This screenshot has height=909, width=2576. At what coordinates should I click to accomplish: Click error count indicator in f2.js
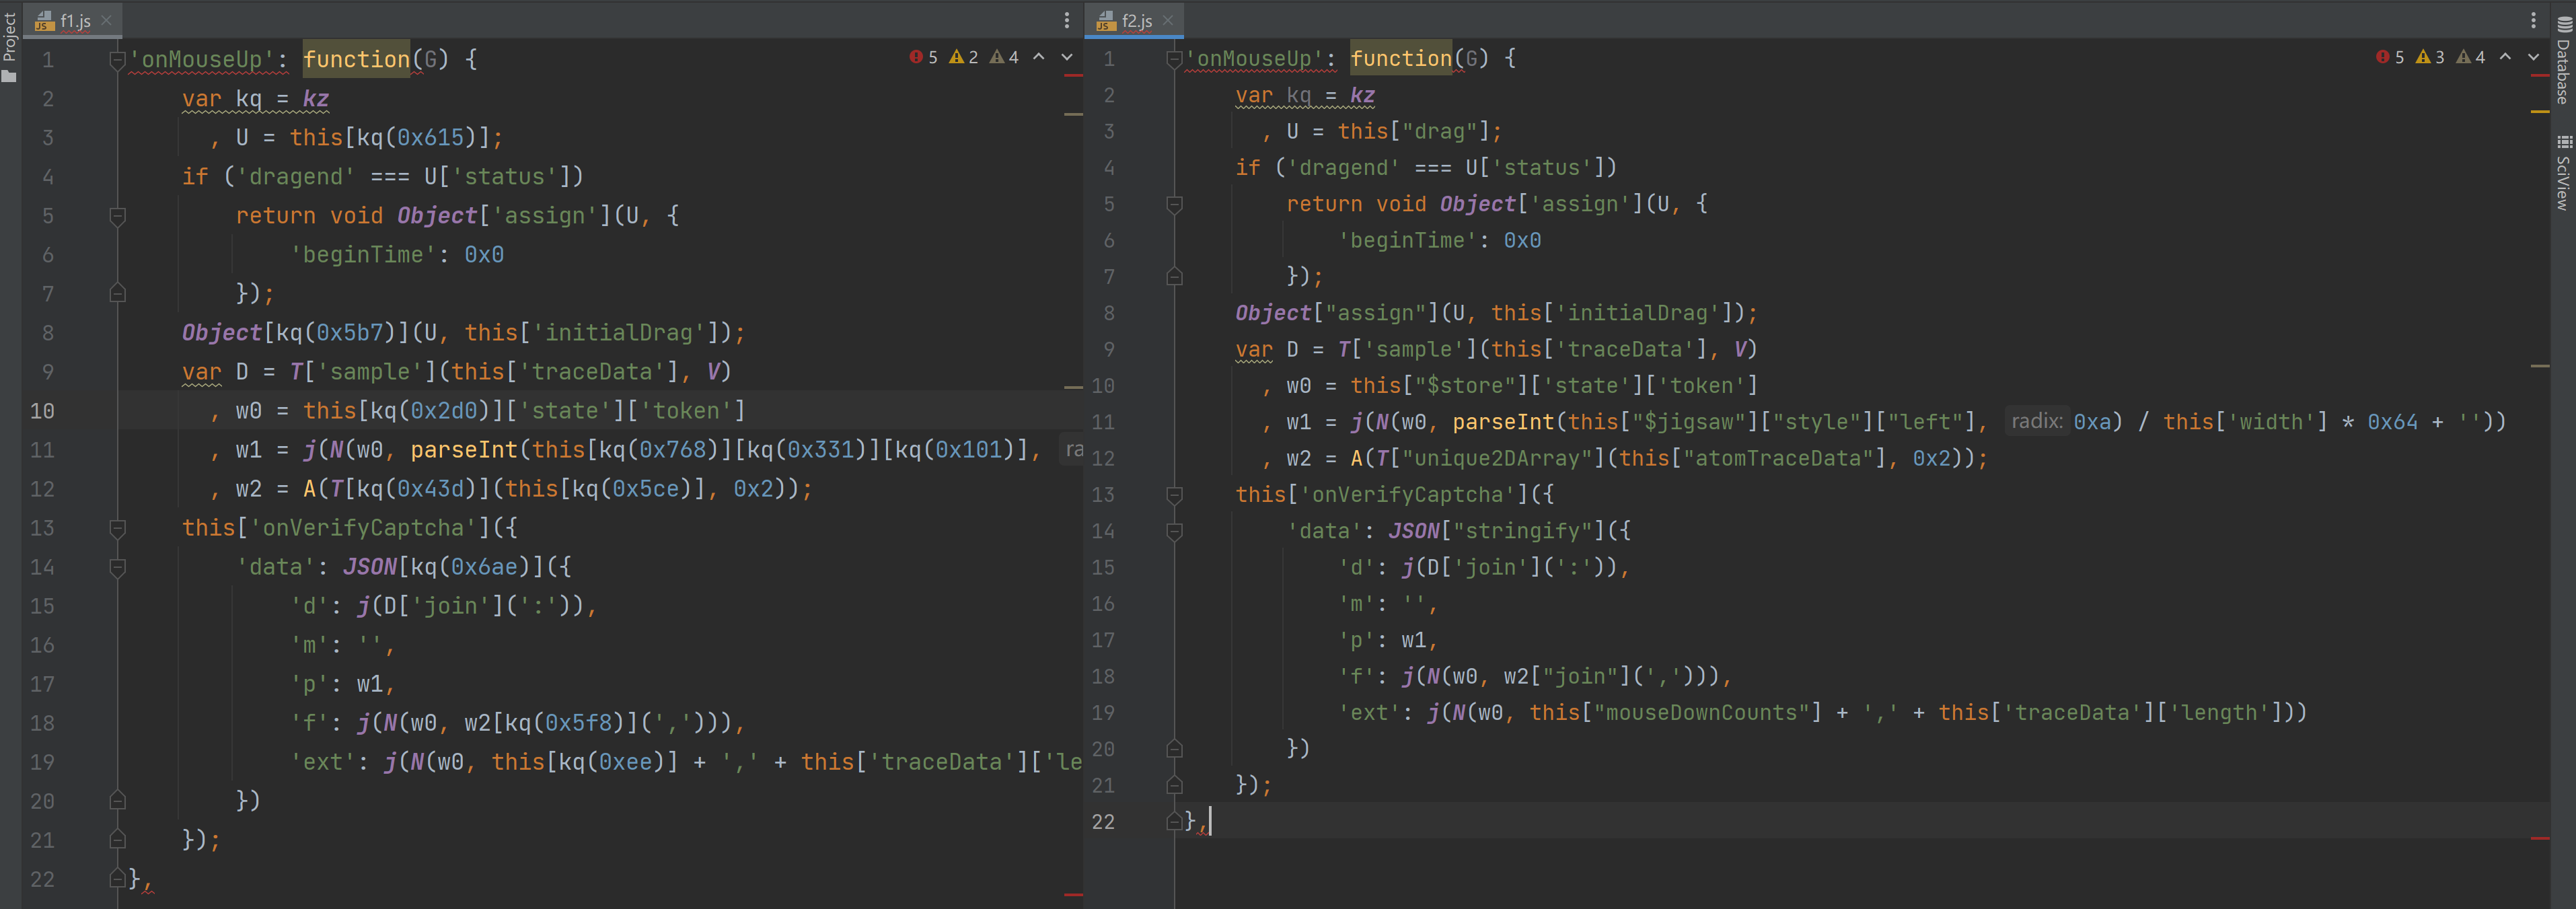tap(2390, 57)
